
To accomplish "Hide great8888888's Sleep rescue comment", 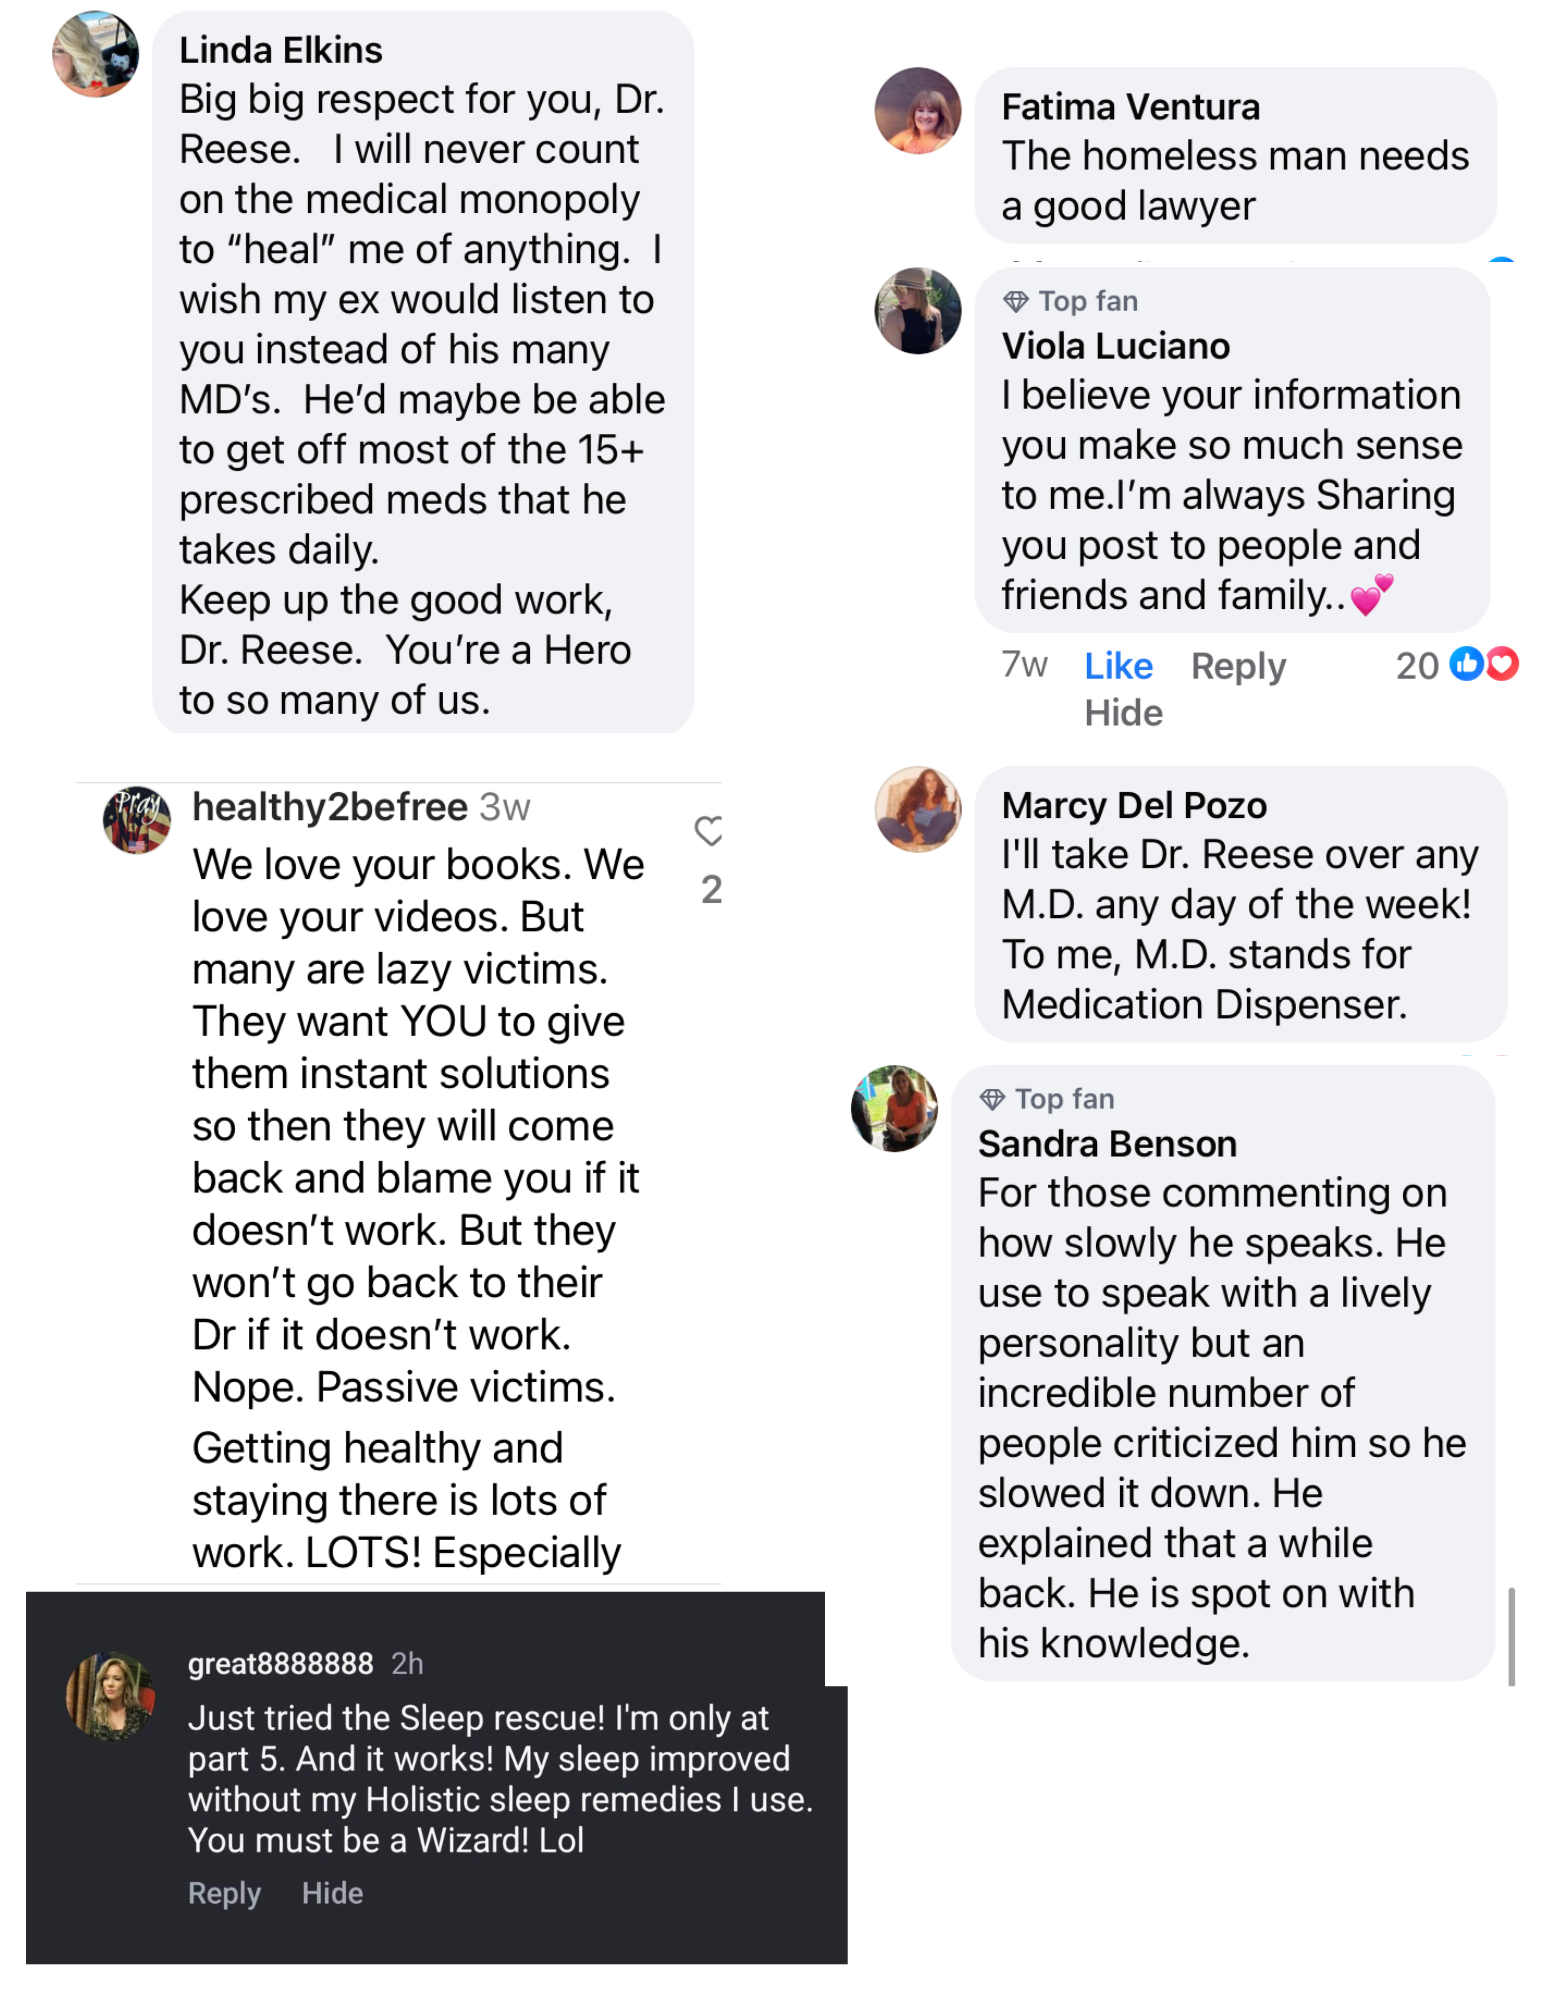I will 332,1893.
